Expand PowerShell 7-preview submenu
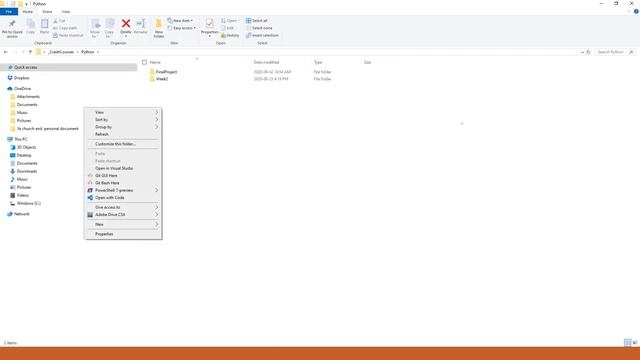Screen dimensions: 640x360 (123, 190)
